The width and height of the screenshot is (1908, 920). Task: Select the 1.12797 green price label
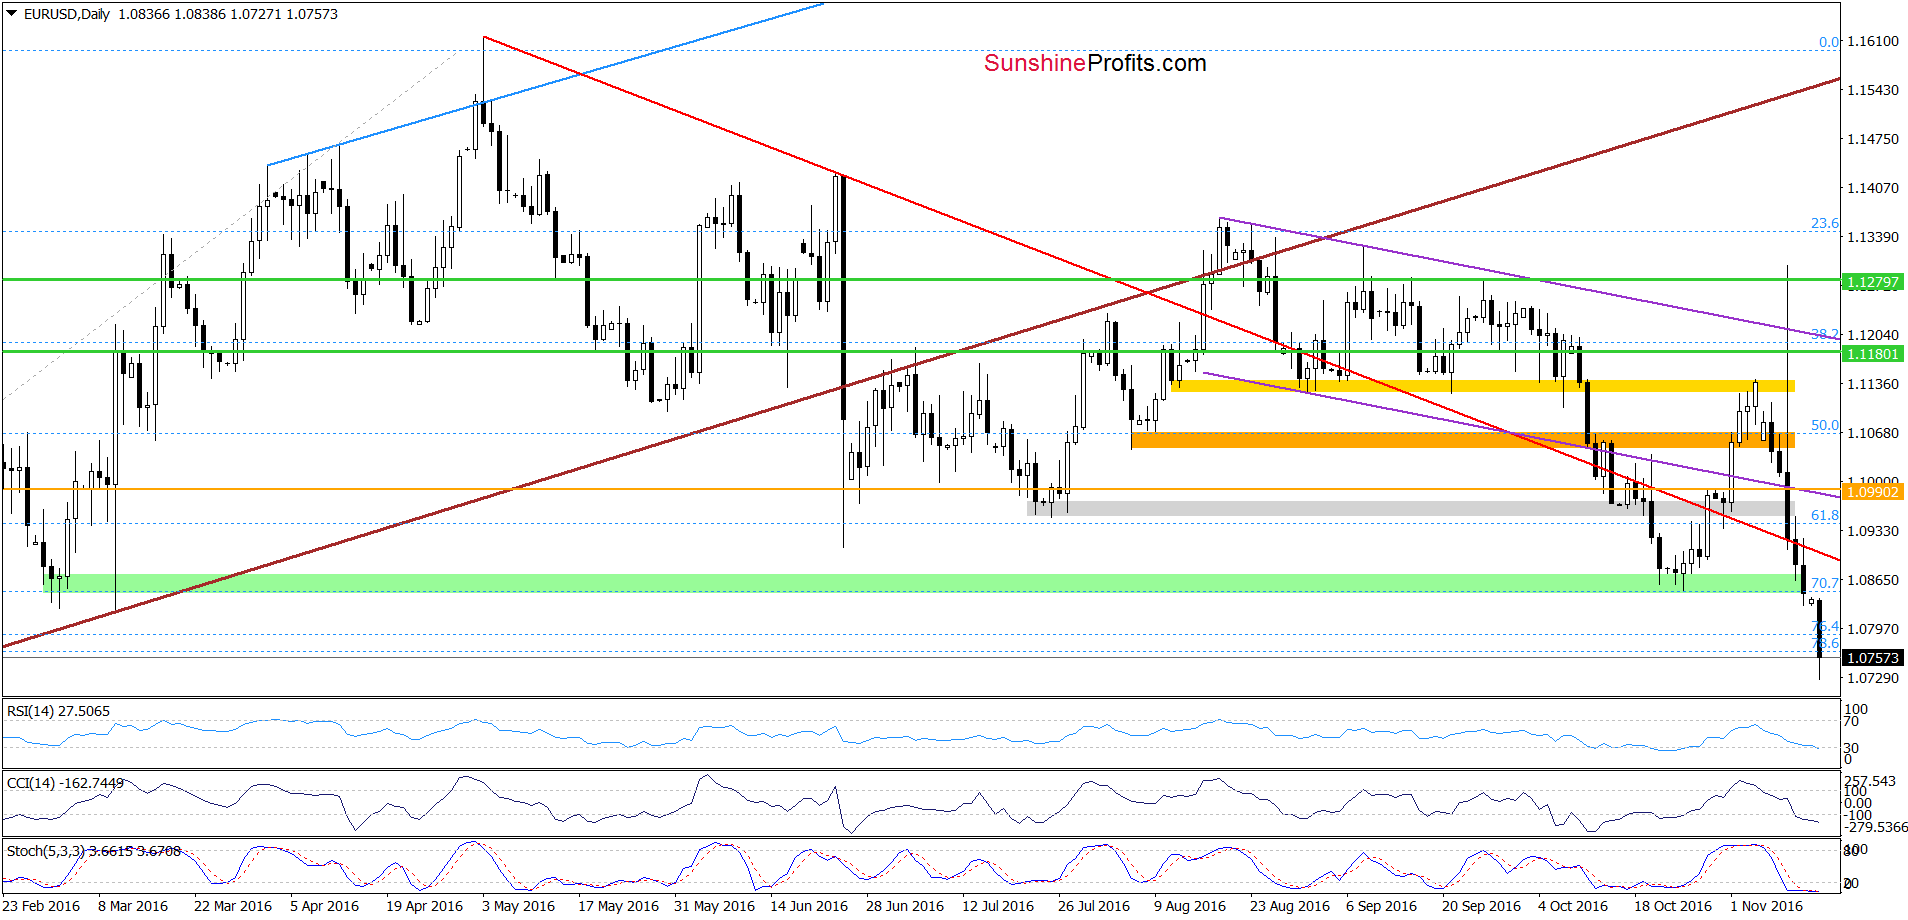[1873, 282]
